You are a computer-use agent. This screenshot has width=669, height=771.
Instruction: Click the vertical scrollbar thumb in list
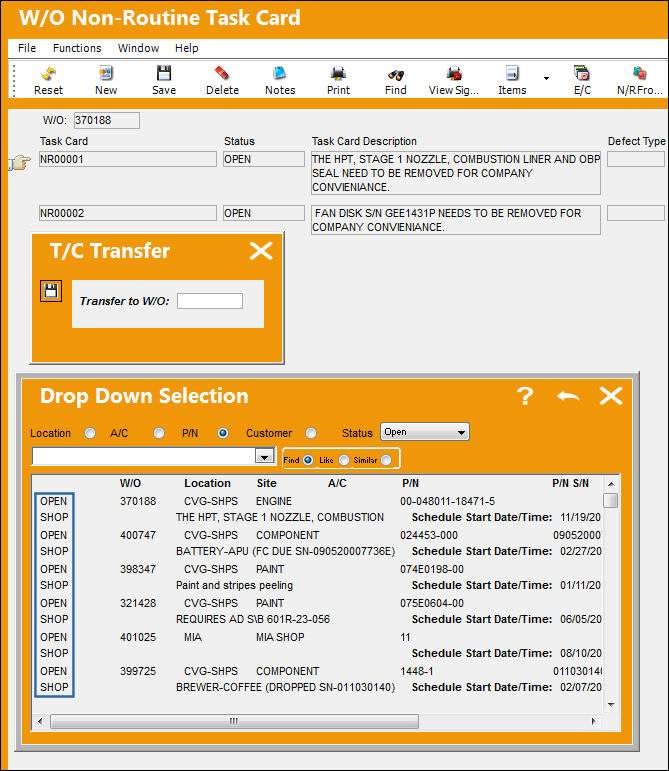(611, 500)
